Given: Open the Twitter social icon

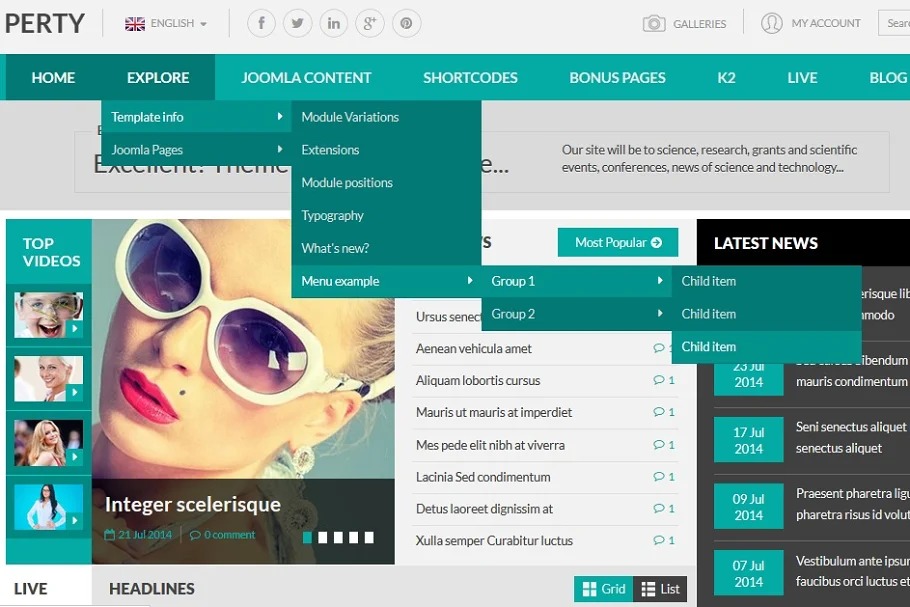Looking at the screenshot, I should click(x=297, y=23).
